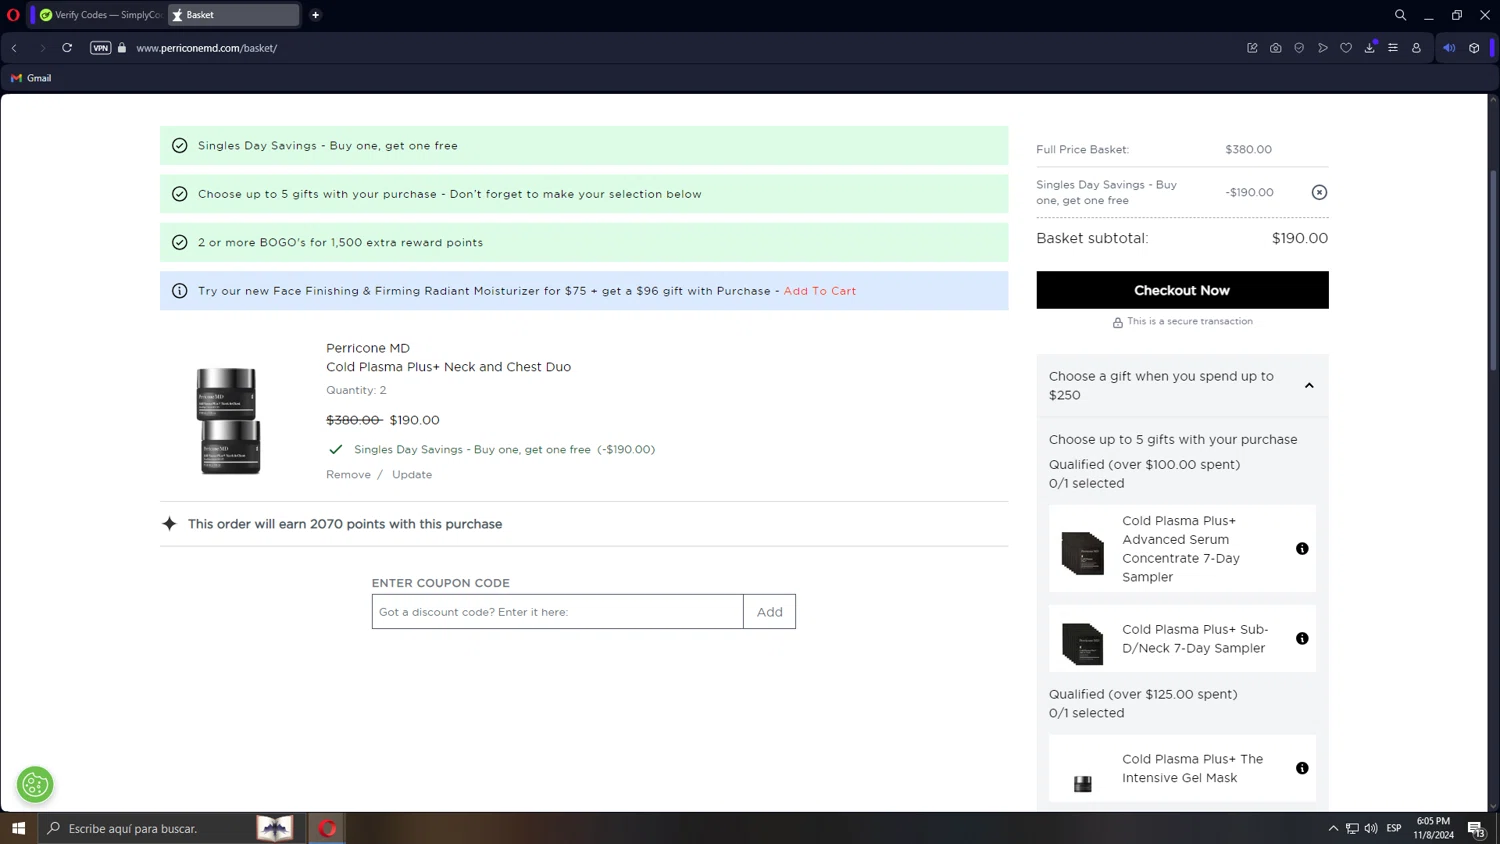The height and width of the screenshot is (844, 1500).
Task: Select Advanced Serum Concentrate 7-Day Sampler gift
Action: [1182, 549]
